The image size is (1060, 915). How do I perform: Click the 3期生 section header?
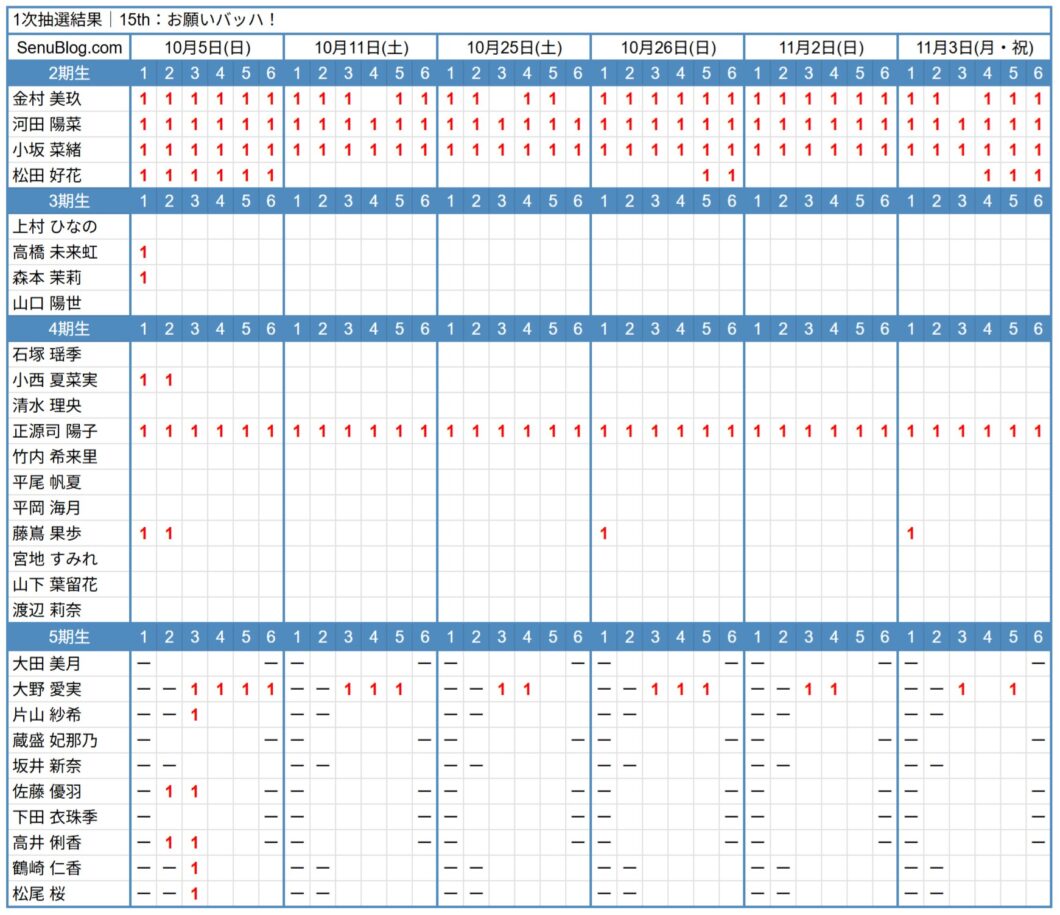[69, 201]
